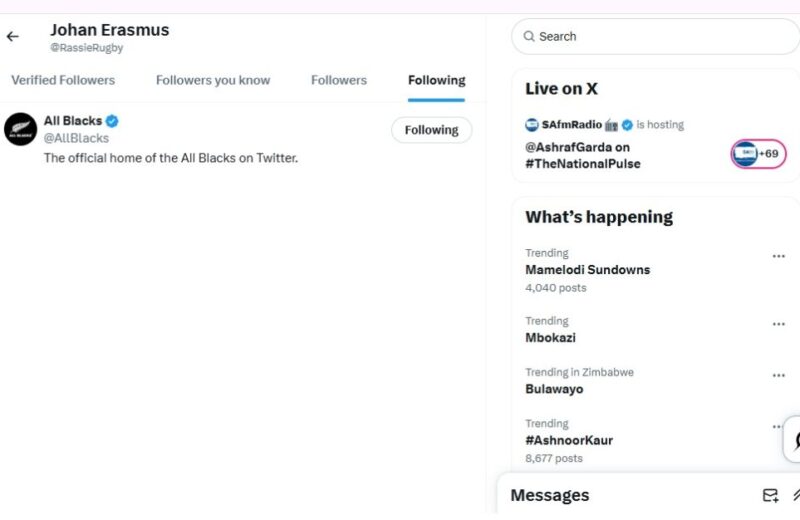The width and height of the screenshot is (800, 520).
Task: Open more options for Mbokazi trend
Action: [779, 324]
